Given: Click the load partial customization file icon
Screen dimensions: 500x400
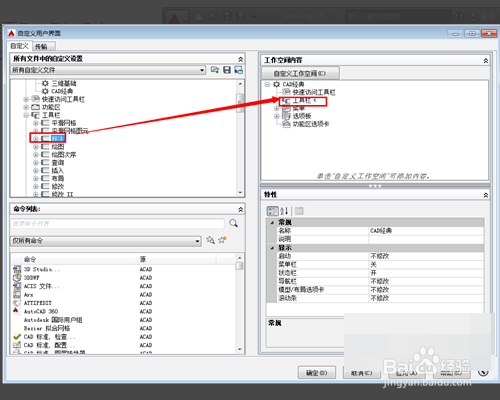Looking at the screenshot, I should coord(215,70).
